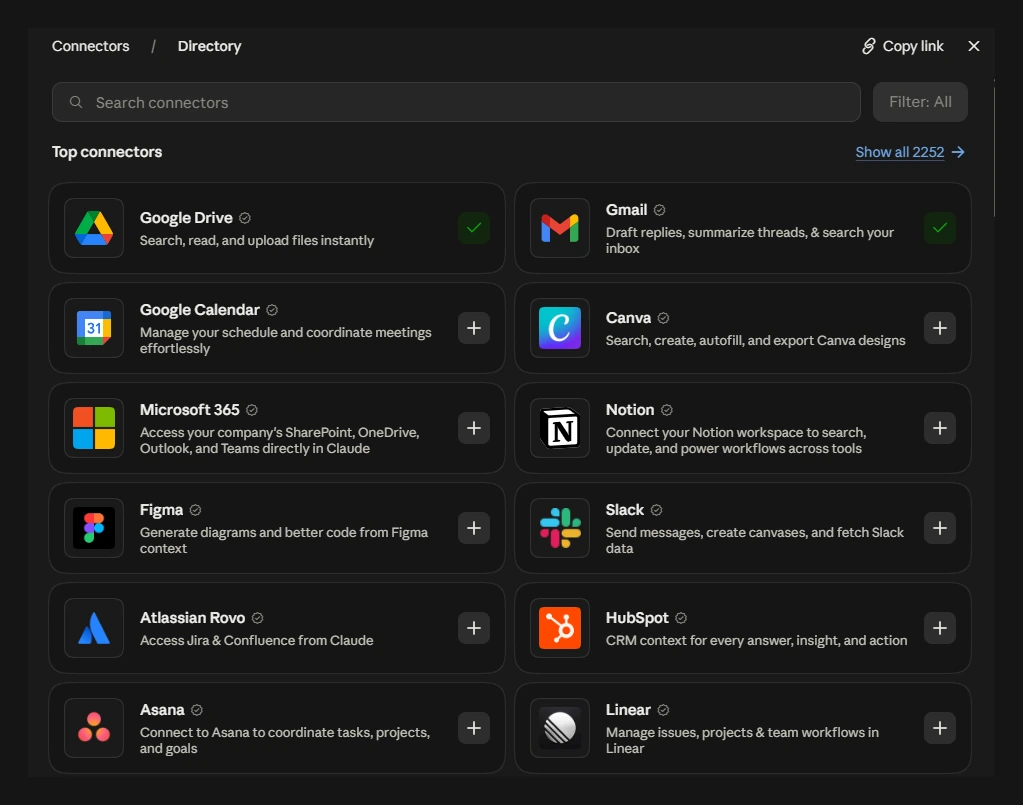Open the Filter: All dropdown
This screenshot has width=1023, height=805.
point(920,102)
